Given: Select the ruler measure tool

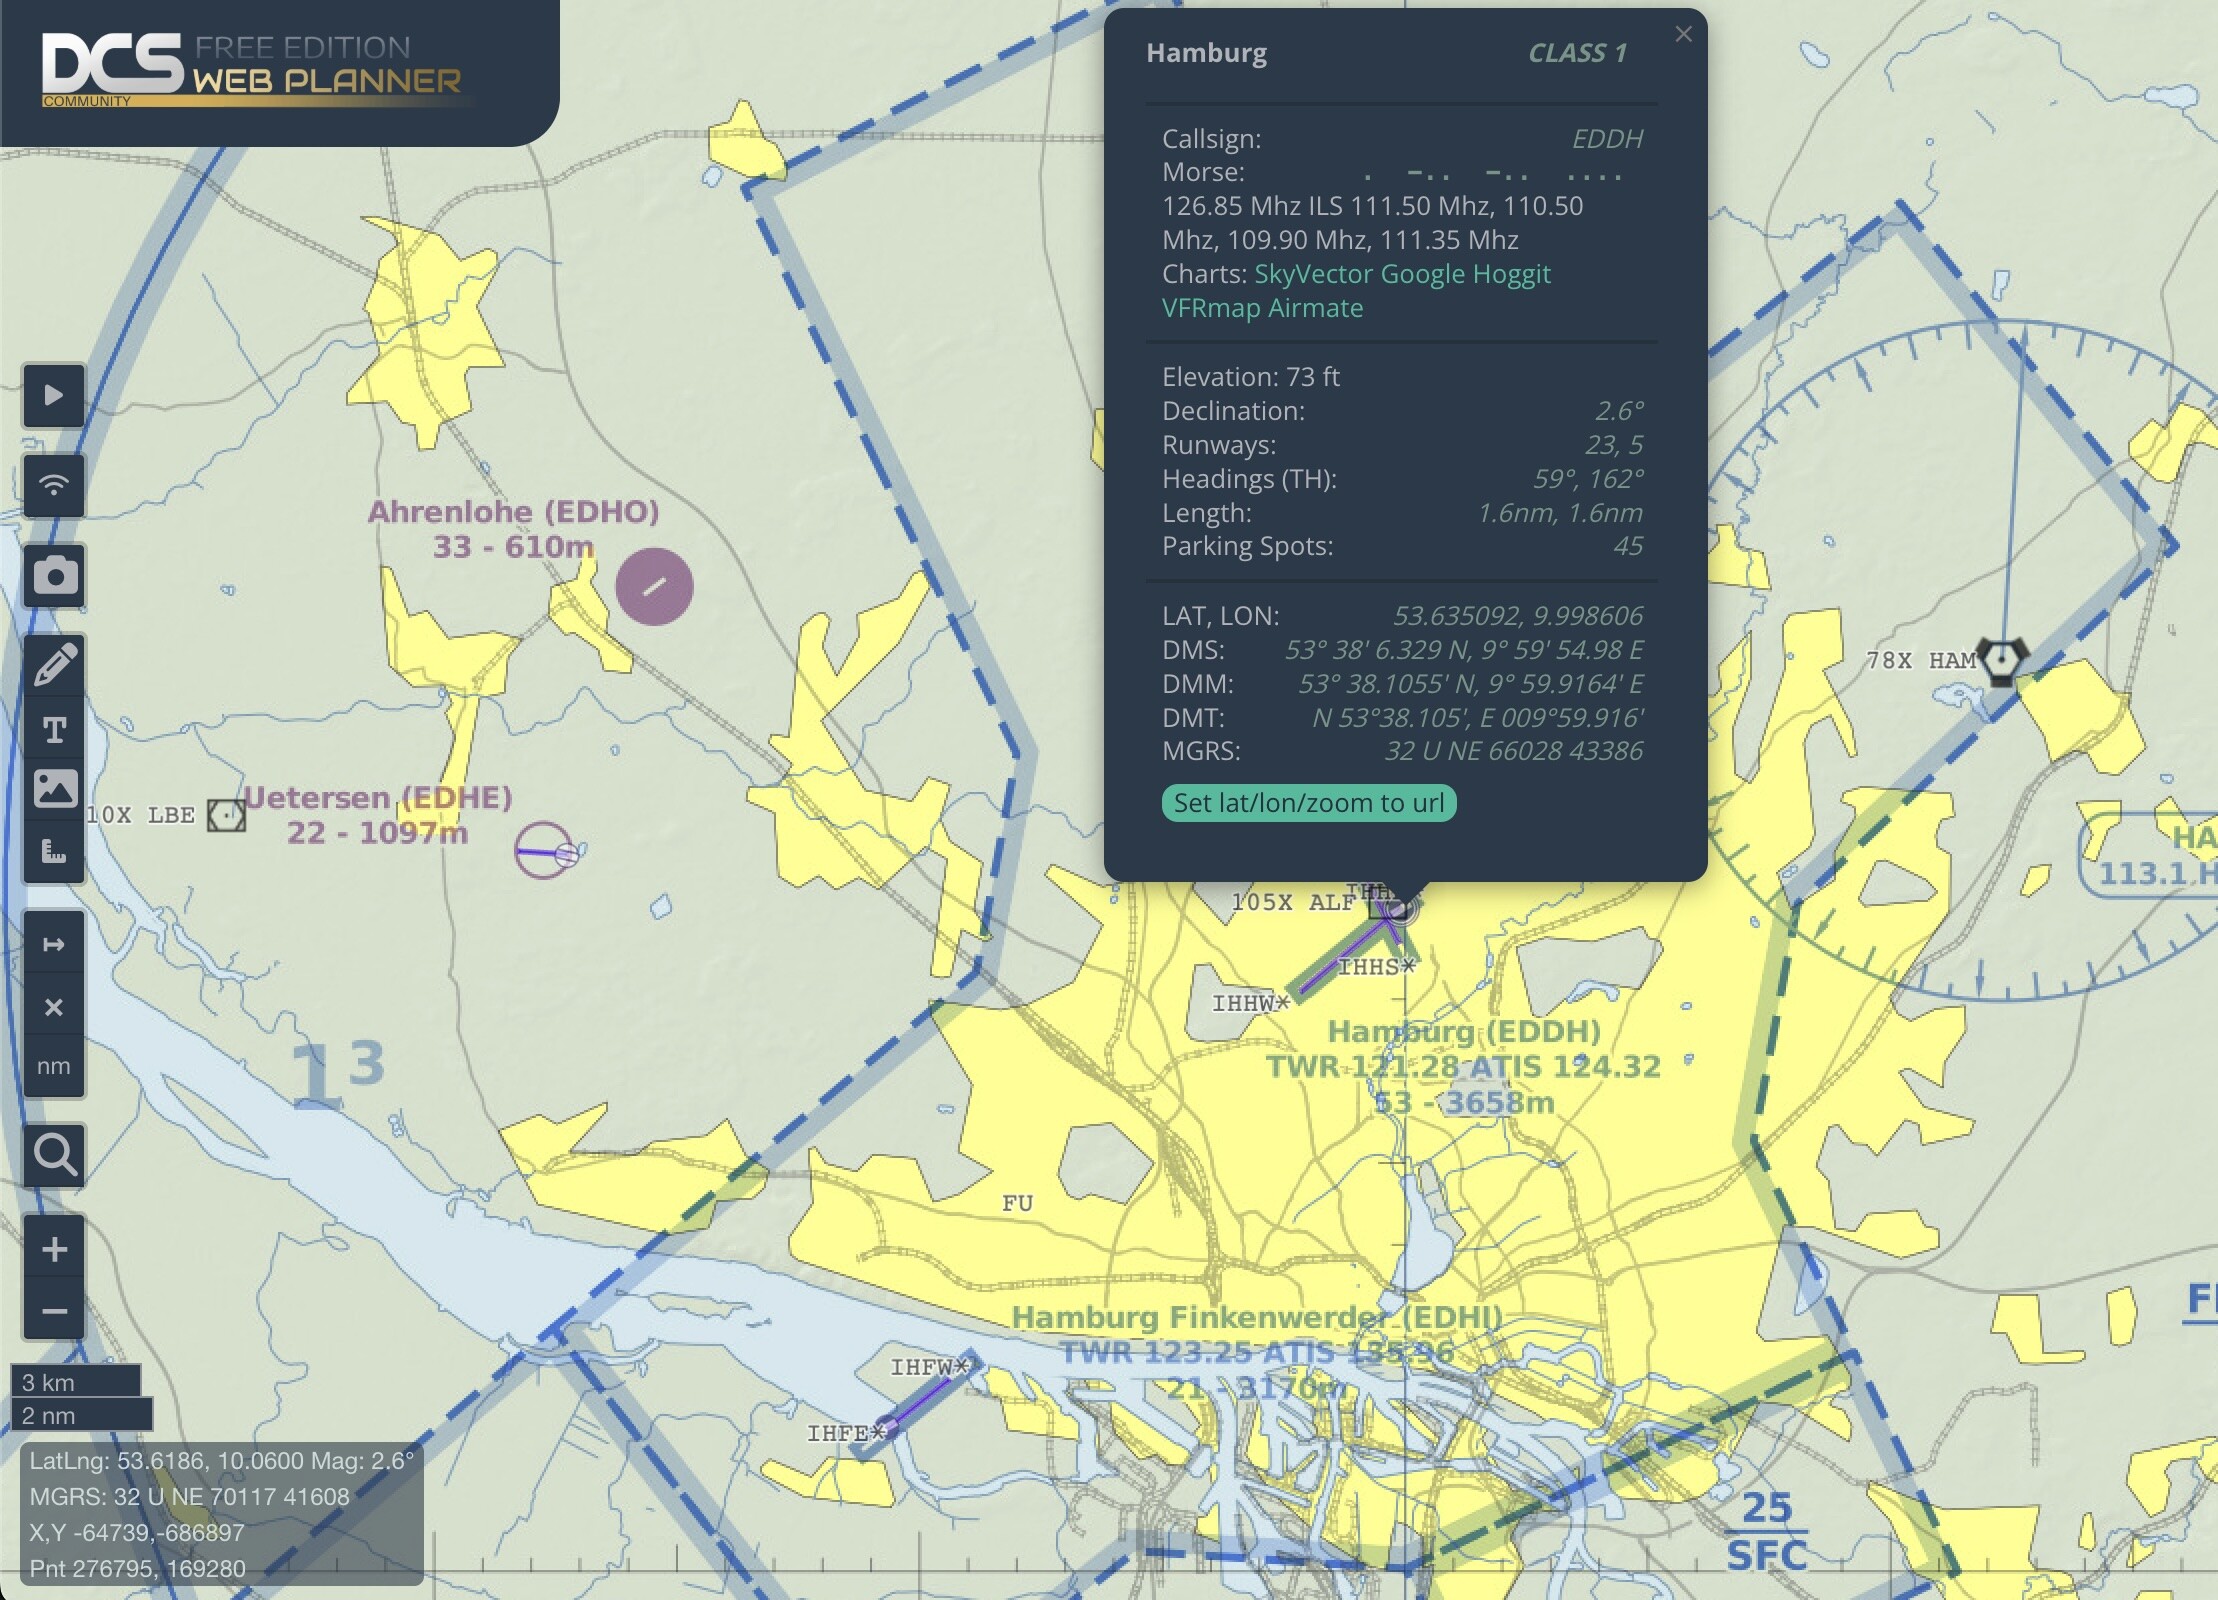Looking at the screenshot, I should click(54, 851).
